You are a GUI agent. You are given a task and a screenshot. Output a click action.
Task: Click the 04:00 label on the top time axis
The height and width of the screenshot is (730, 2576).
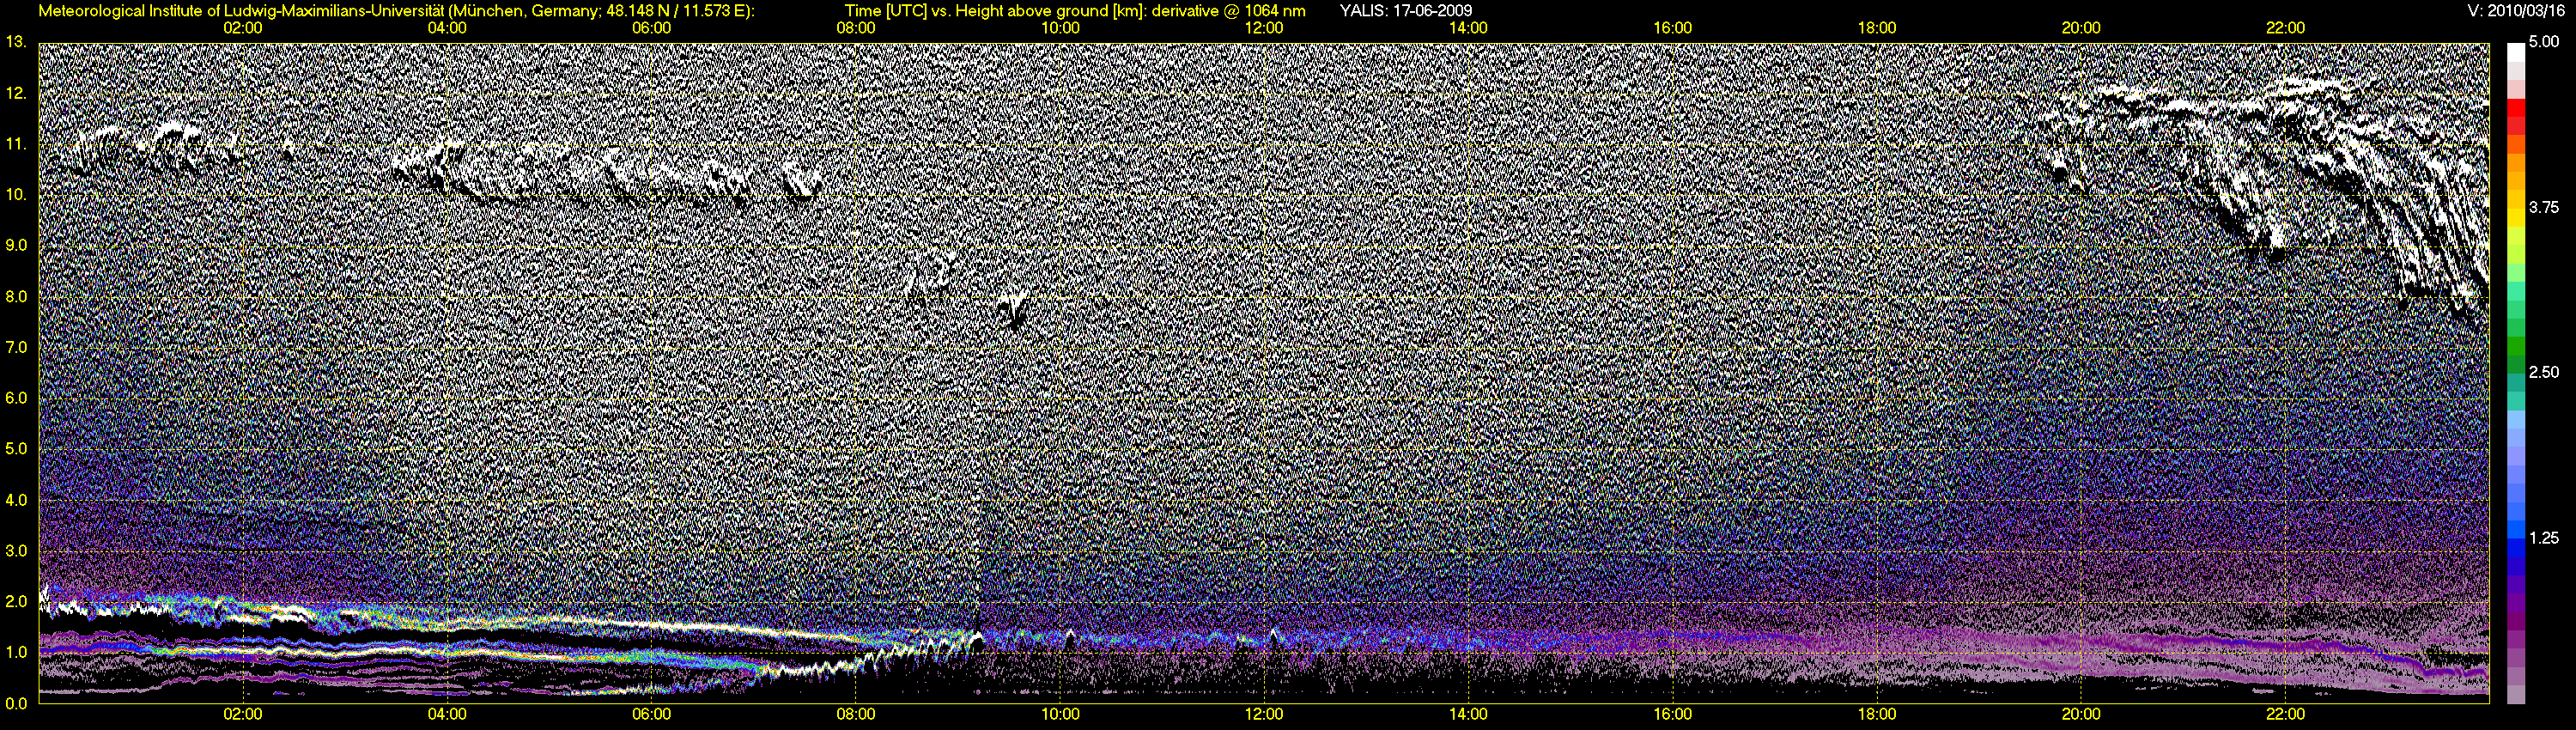447,28
